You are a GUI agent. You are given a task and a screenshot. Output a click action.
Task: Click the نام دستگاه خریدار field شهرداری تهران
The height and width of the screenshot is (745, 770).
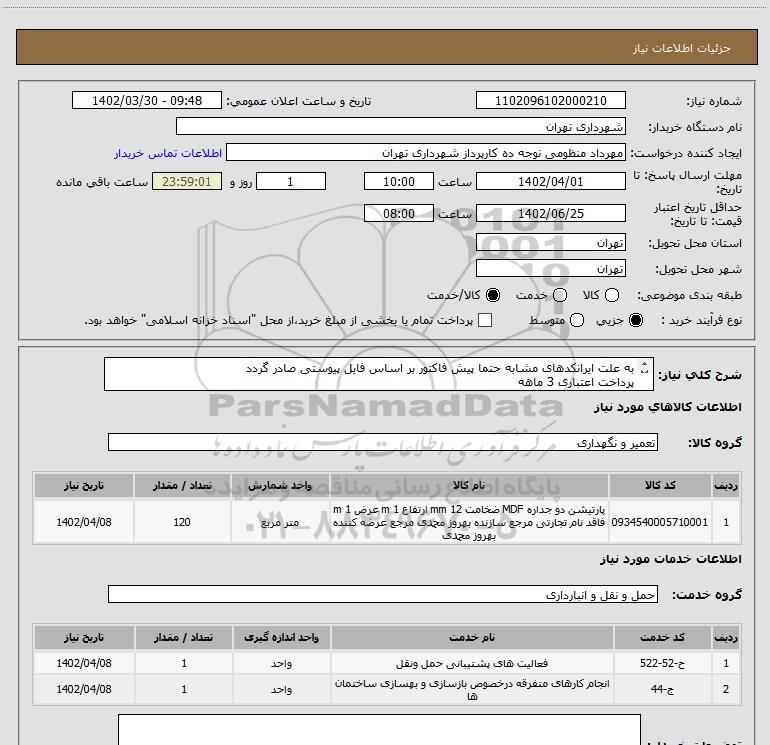[x=401, y=127]
